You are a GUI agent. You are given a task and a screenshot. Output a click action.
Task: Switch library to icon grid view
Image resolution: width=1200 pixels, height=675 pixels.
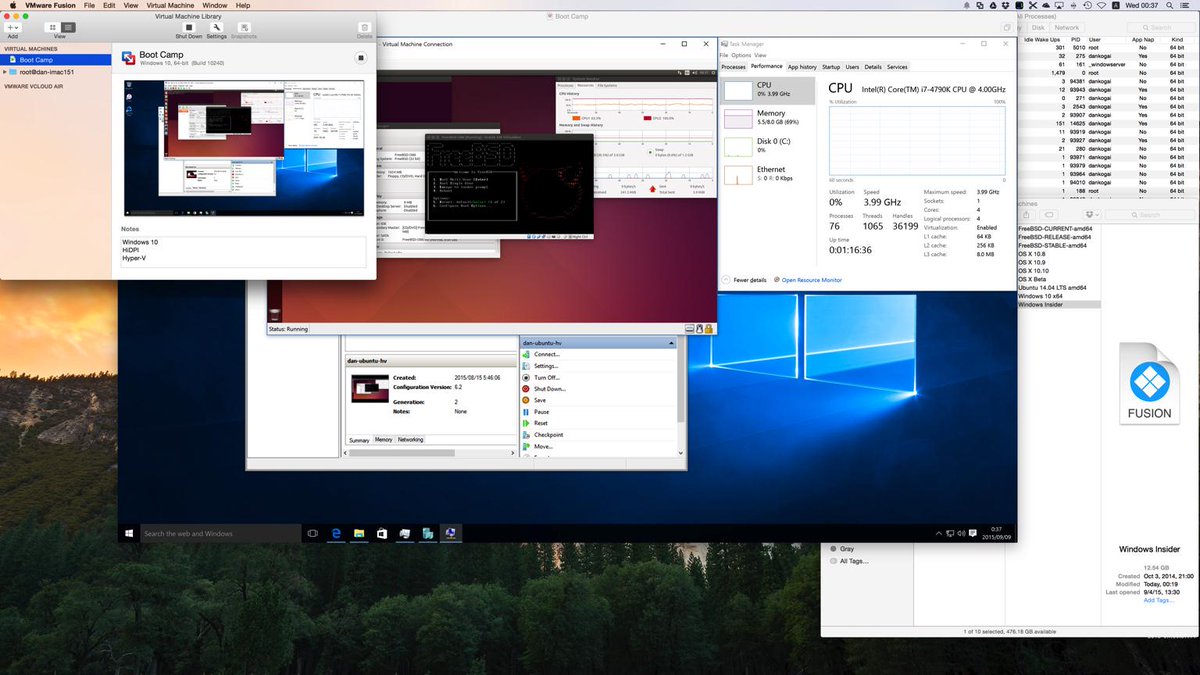pyautogui.click(x=54, y=27)
